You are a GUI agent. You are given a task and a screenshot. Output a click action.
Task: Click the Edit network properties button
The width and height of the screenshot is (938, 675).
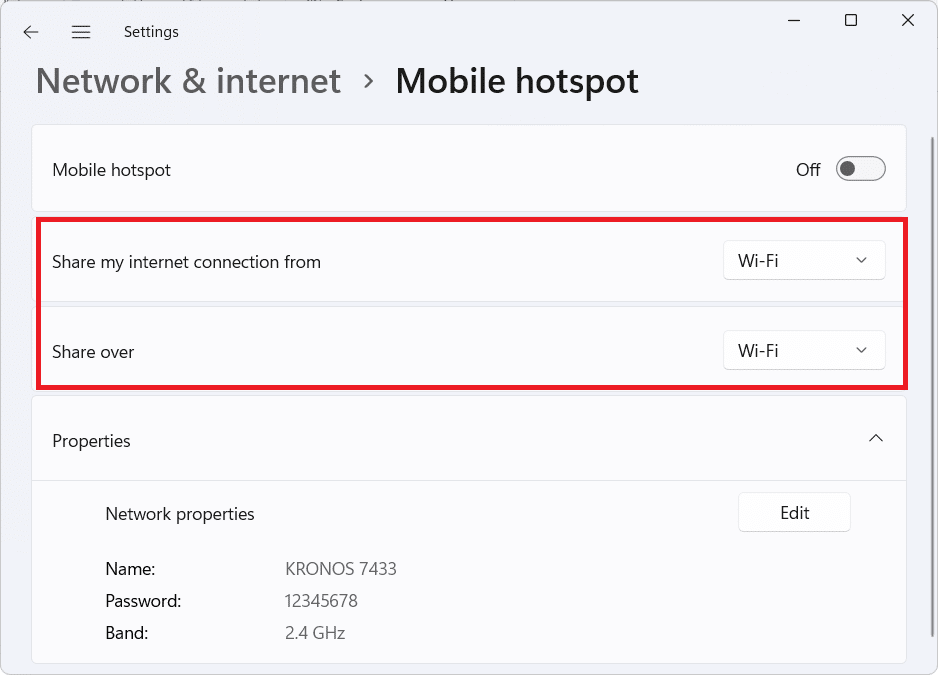coord(794,513)
